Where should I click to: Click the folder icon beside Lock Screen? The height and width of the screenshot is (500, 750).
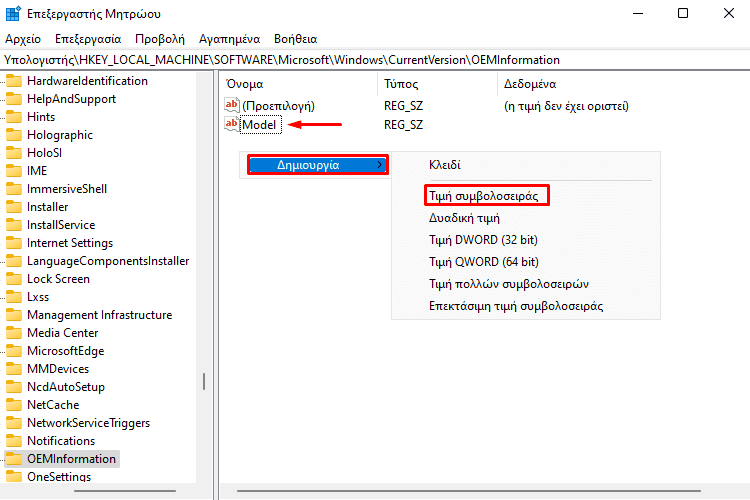click(x=14, y=279)
